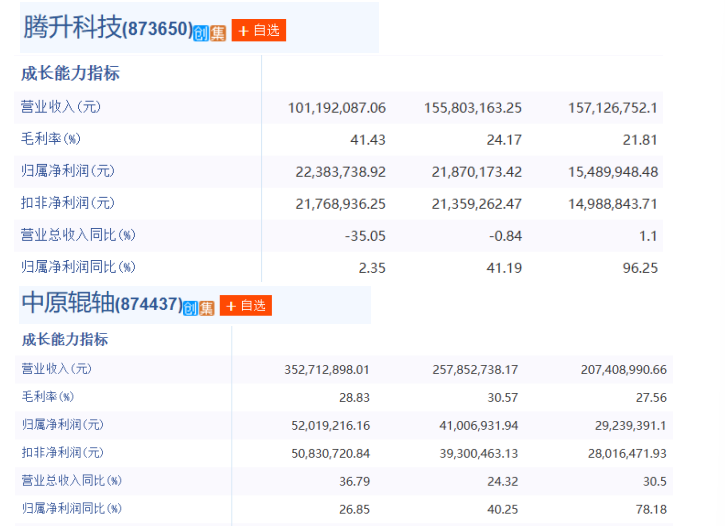This screenshot has width=725, height=526.
Task: Add 腾升科技 to watchlist via +自选
Action: (259, 31)
